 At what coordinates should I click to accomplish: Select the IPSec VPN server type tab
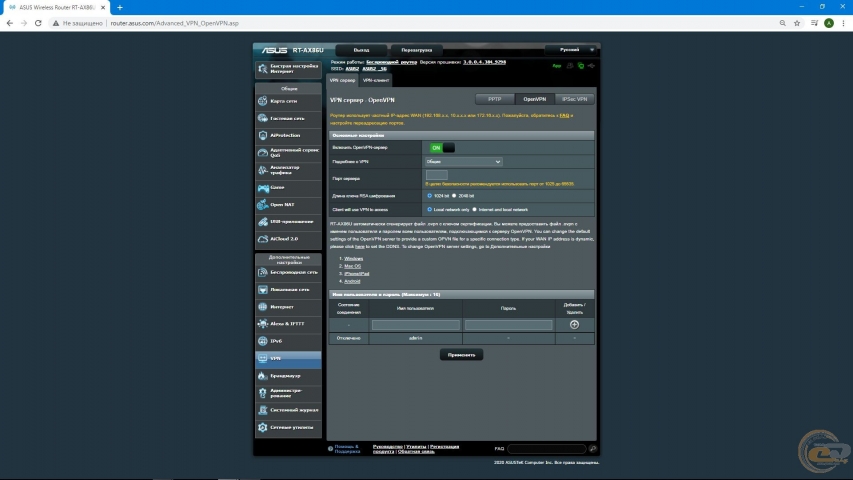pos(574,99)
